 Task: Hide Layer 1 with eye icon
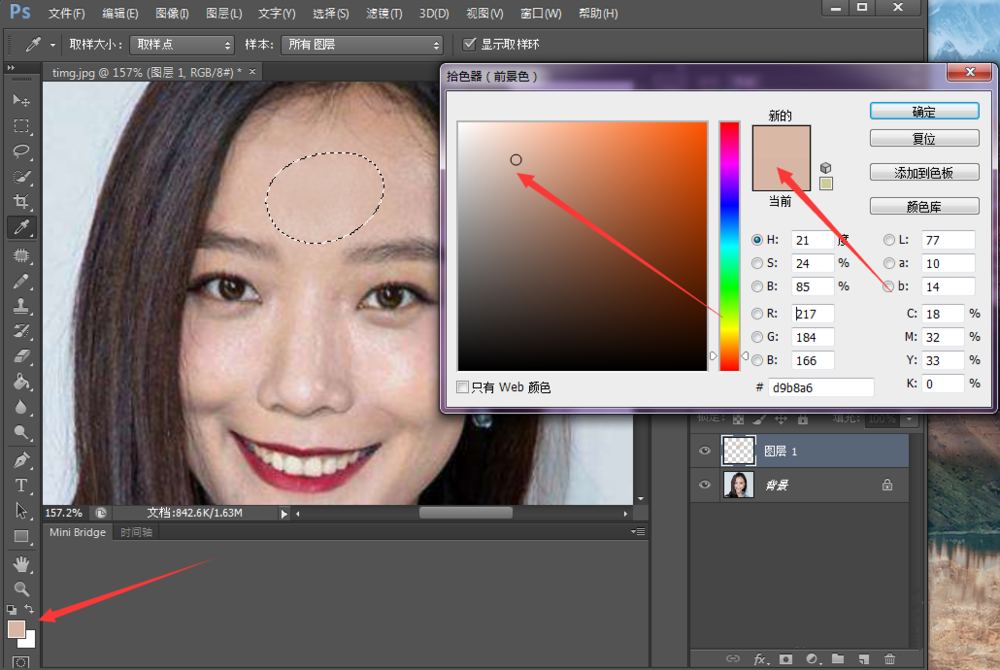[x=705, y=451]
